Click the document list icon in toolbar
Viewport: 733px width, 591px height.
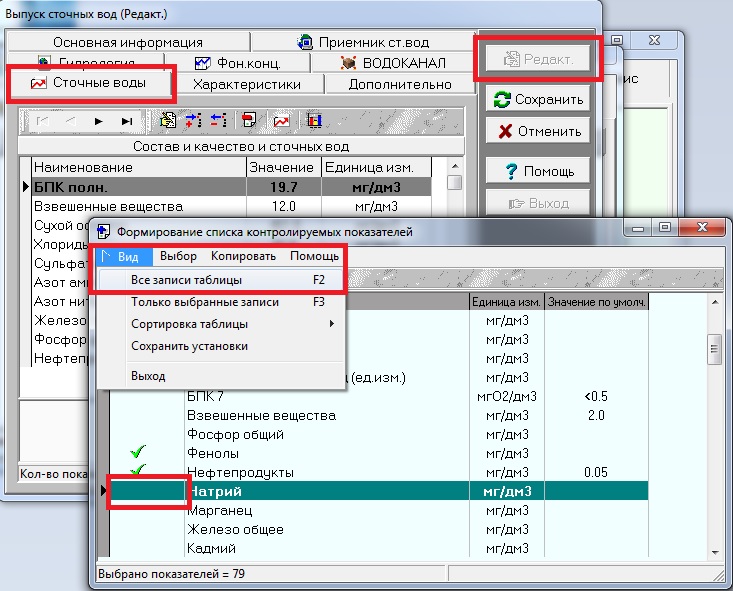pyautogui.click(x=168, y=121)
